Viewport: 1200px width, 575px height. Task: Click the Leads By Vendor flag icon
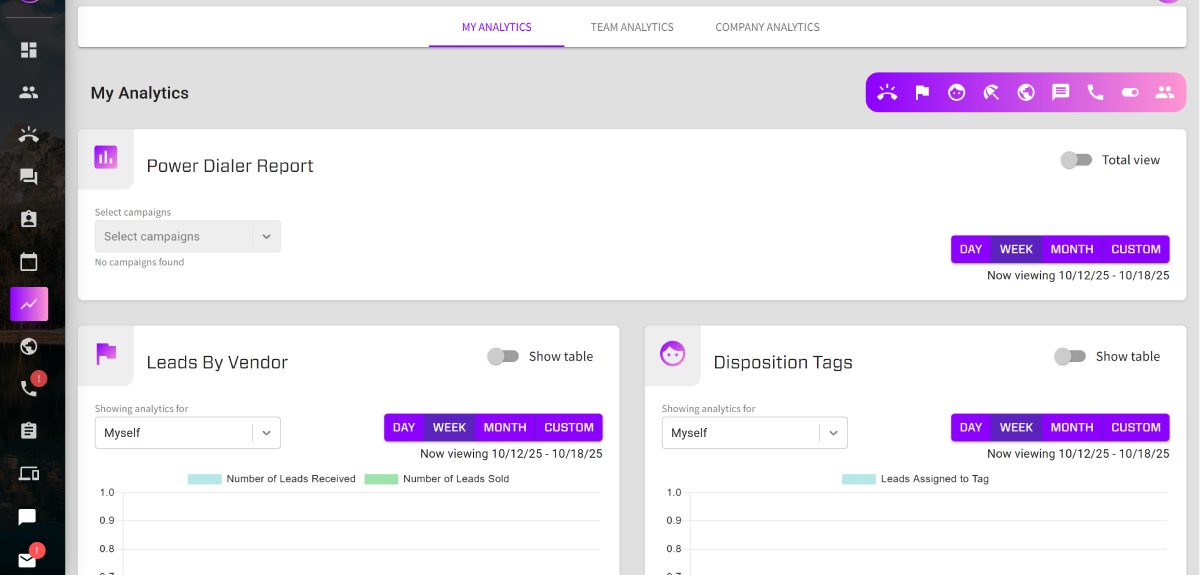(x=106, y=353)
